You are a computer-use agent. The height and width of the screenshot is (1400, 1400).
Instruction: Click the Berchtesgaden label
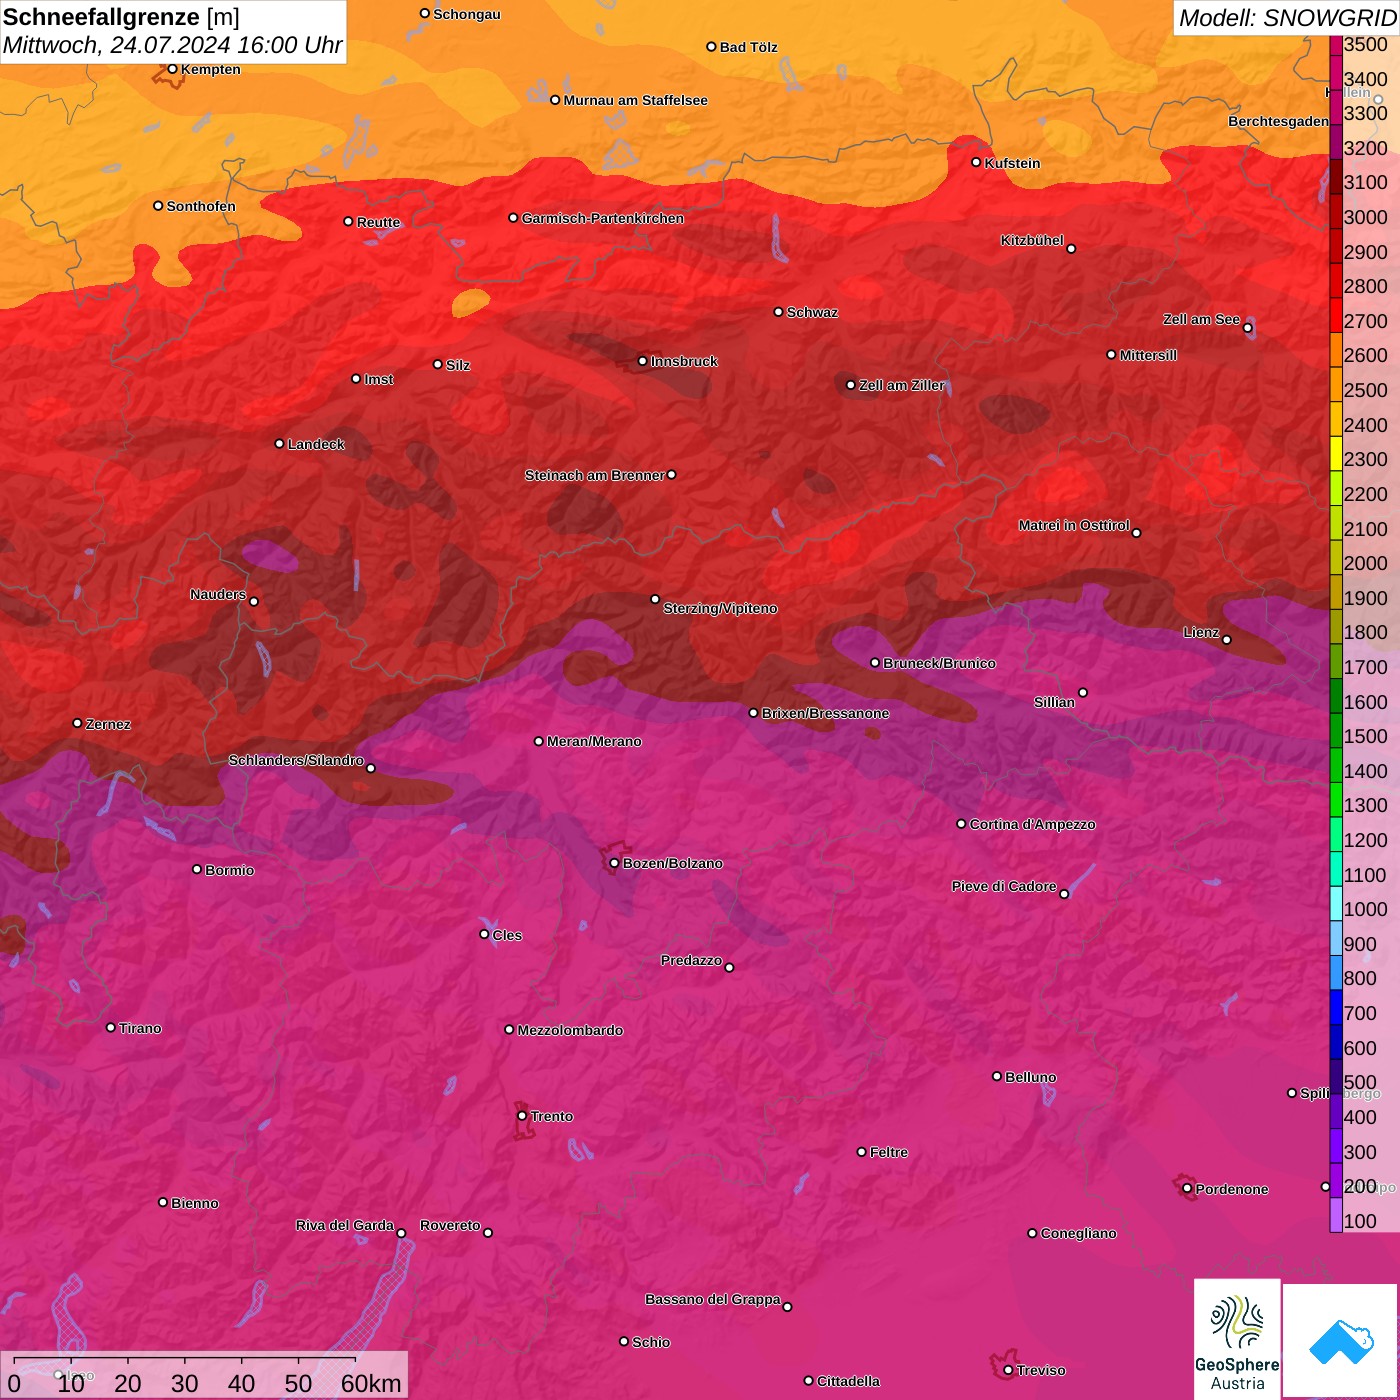click(x=1279, y=121)
